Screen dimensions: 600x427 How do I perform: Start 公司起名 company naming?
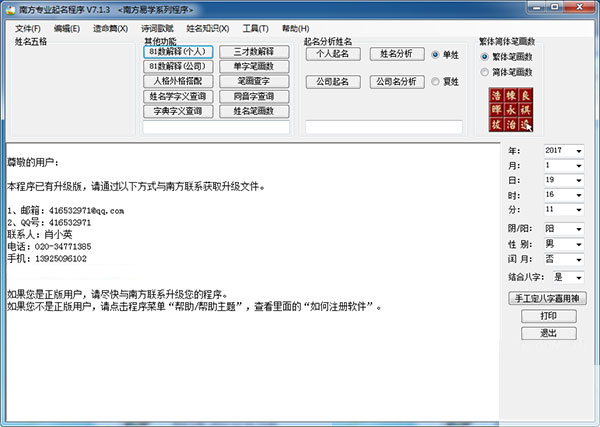coord(333,82)
